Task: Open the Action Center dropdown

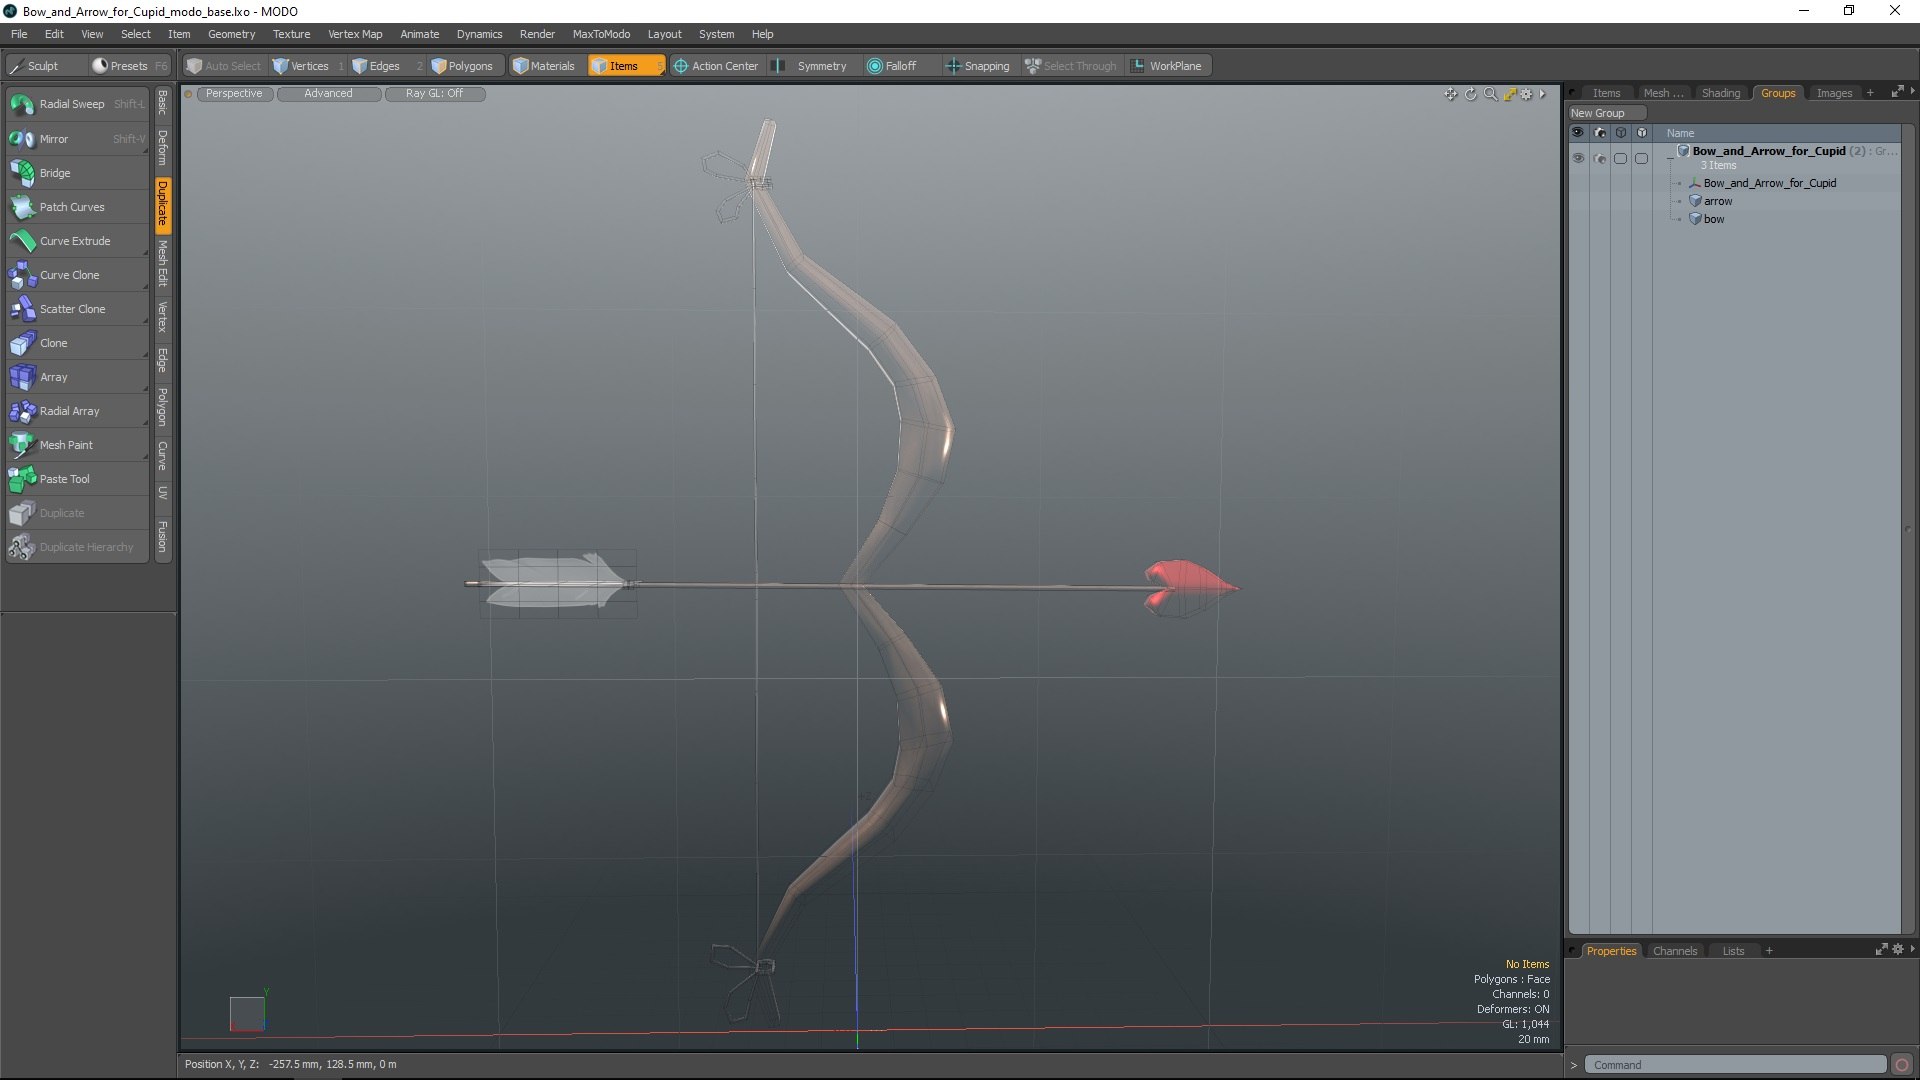Action: click(x=716, y=66)
